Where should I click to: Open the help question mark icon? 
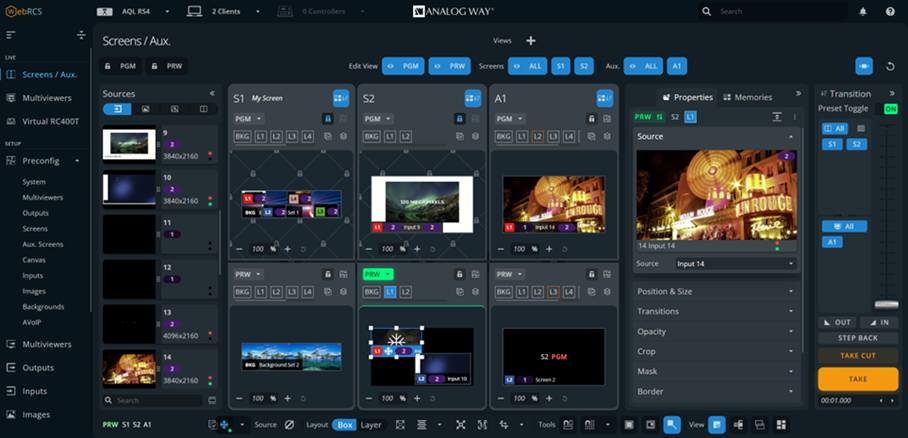point(890,12)
